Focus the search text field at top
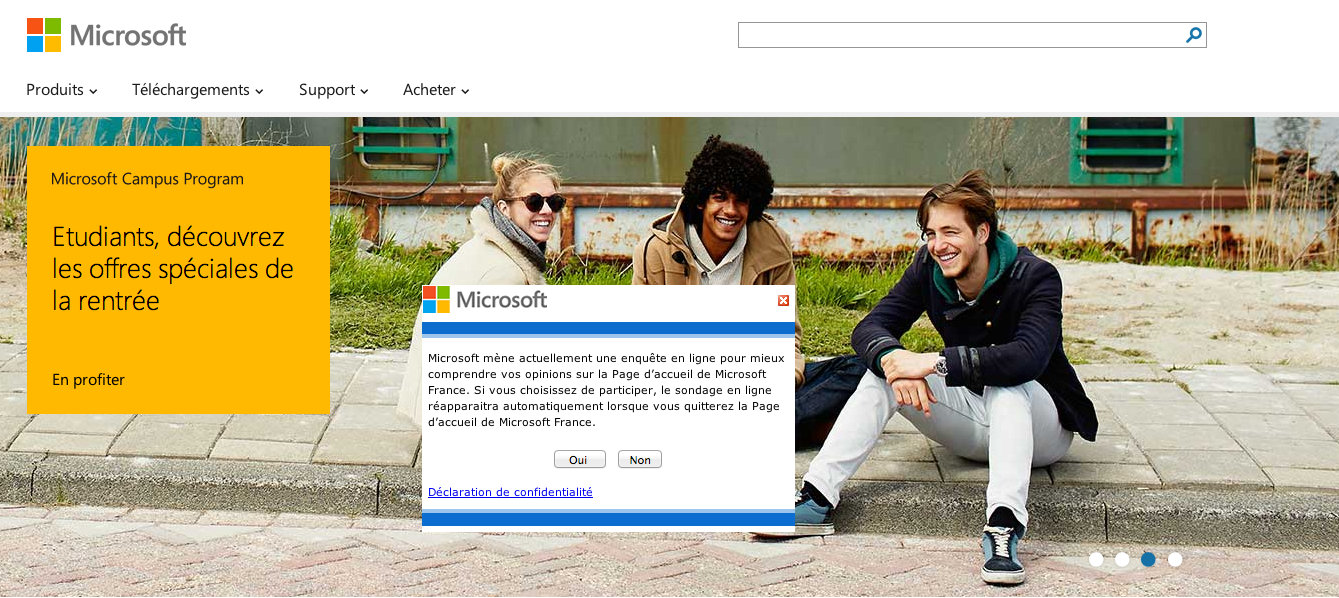 pos(960,35)
